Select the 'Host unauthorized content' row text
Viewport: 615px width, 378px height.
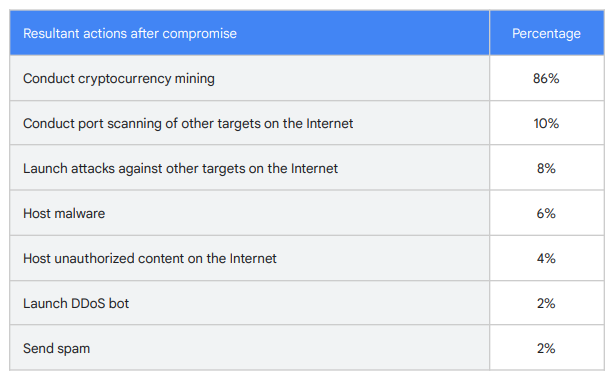click(150, 258)
